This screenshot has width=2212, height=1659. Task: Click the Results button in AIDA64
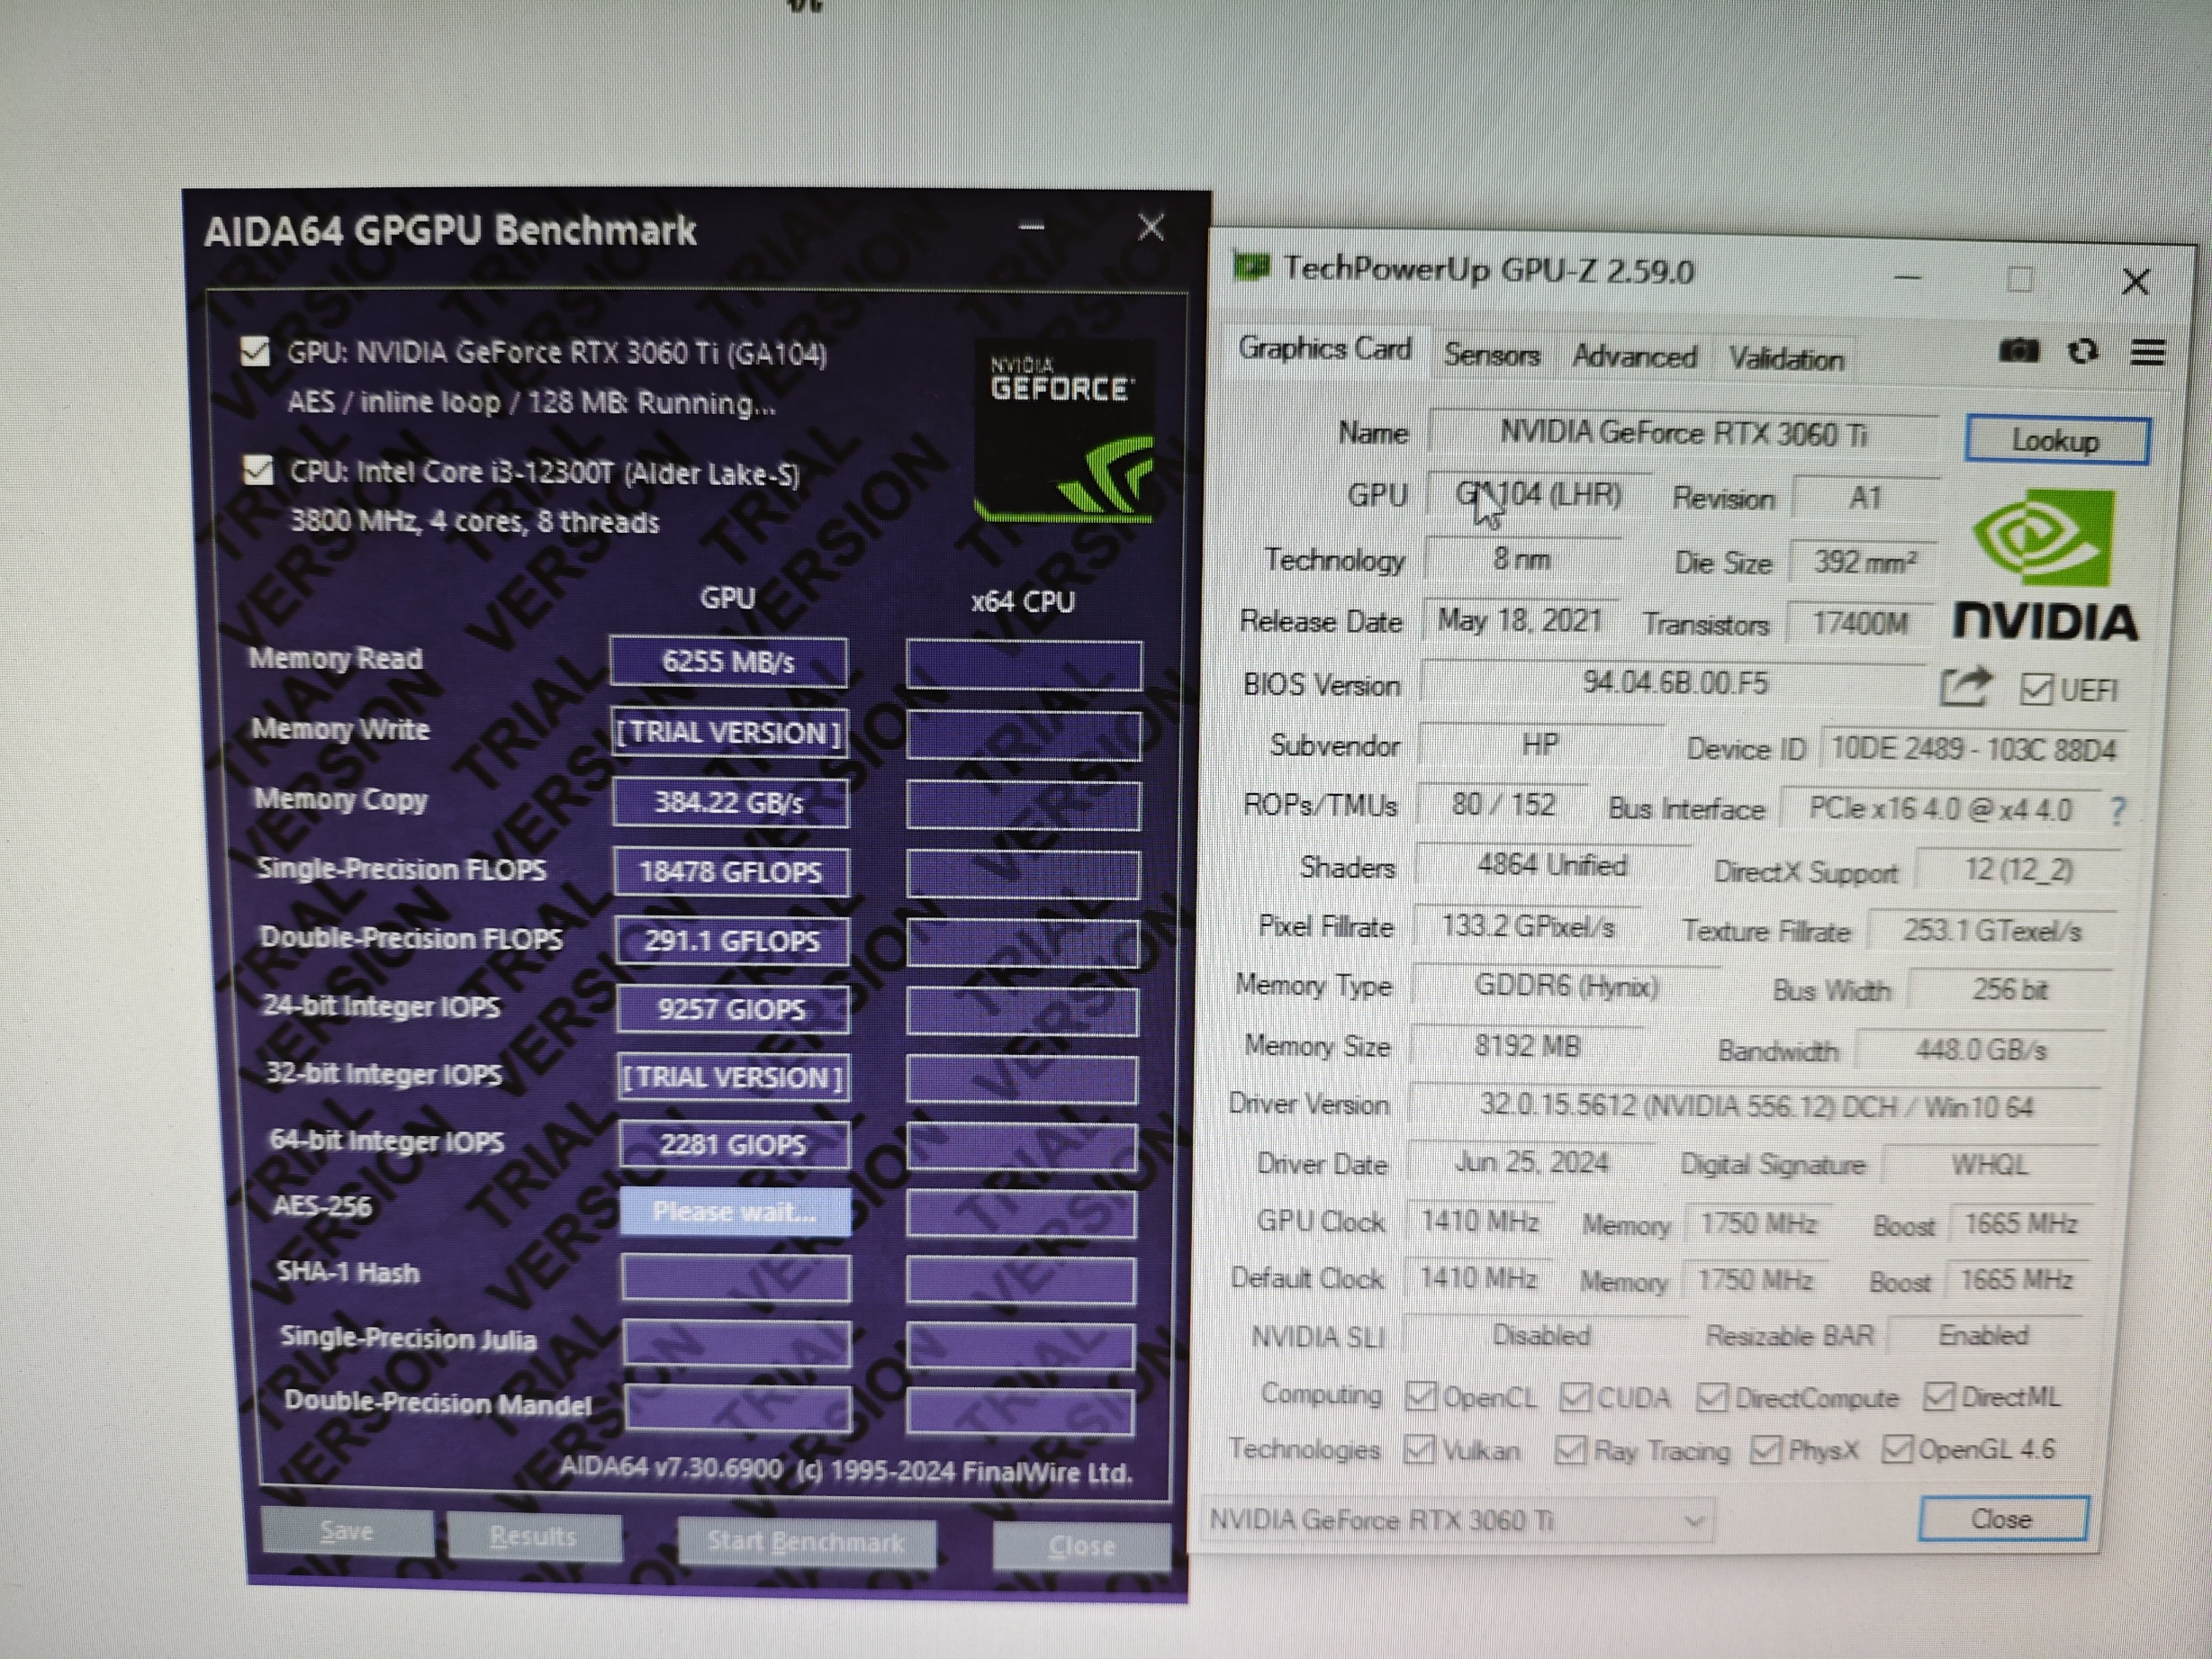click(x=533, y=1536)
